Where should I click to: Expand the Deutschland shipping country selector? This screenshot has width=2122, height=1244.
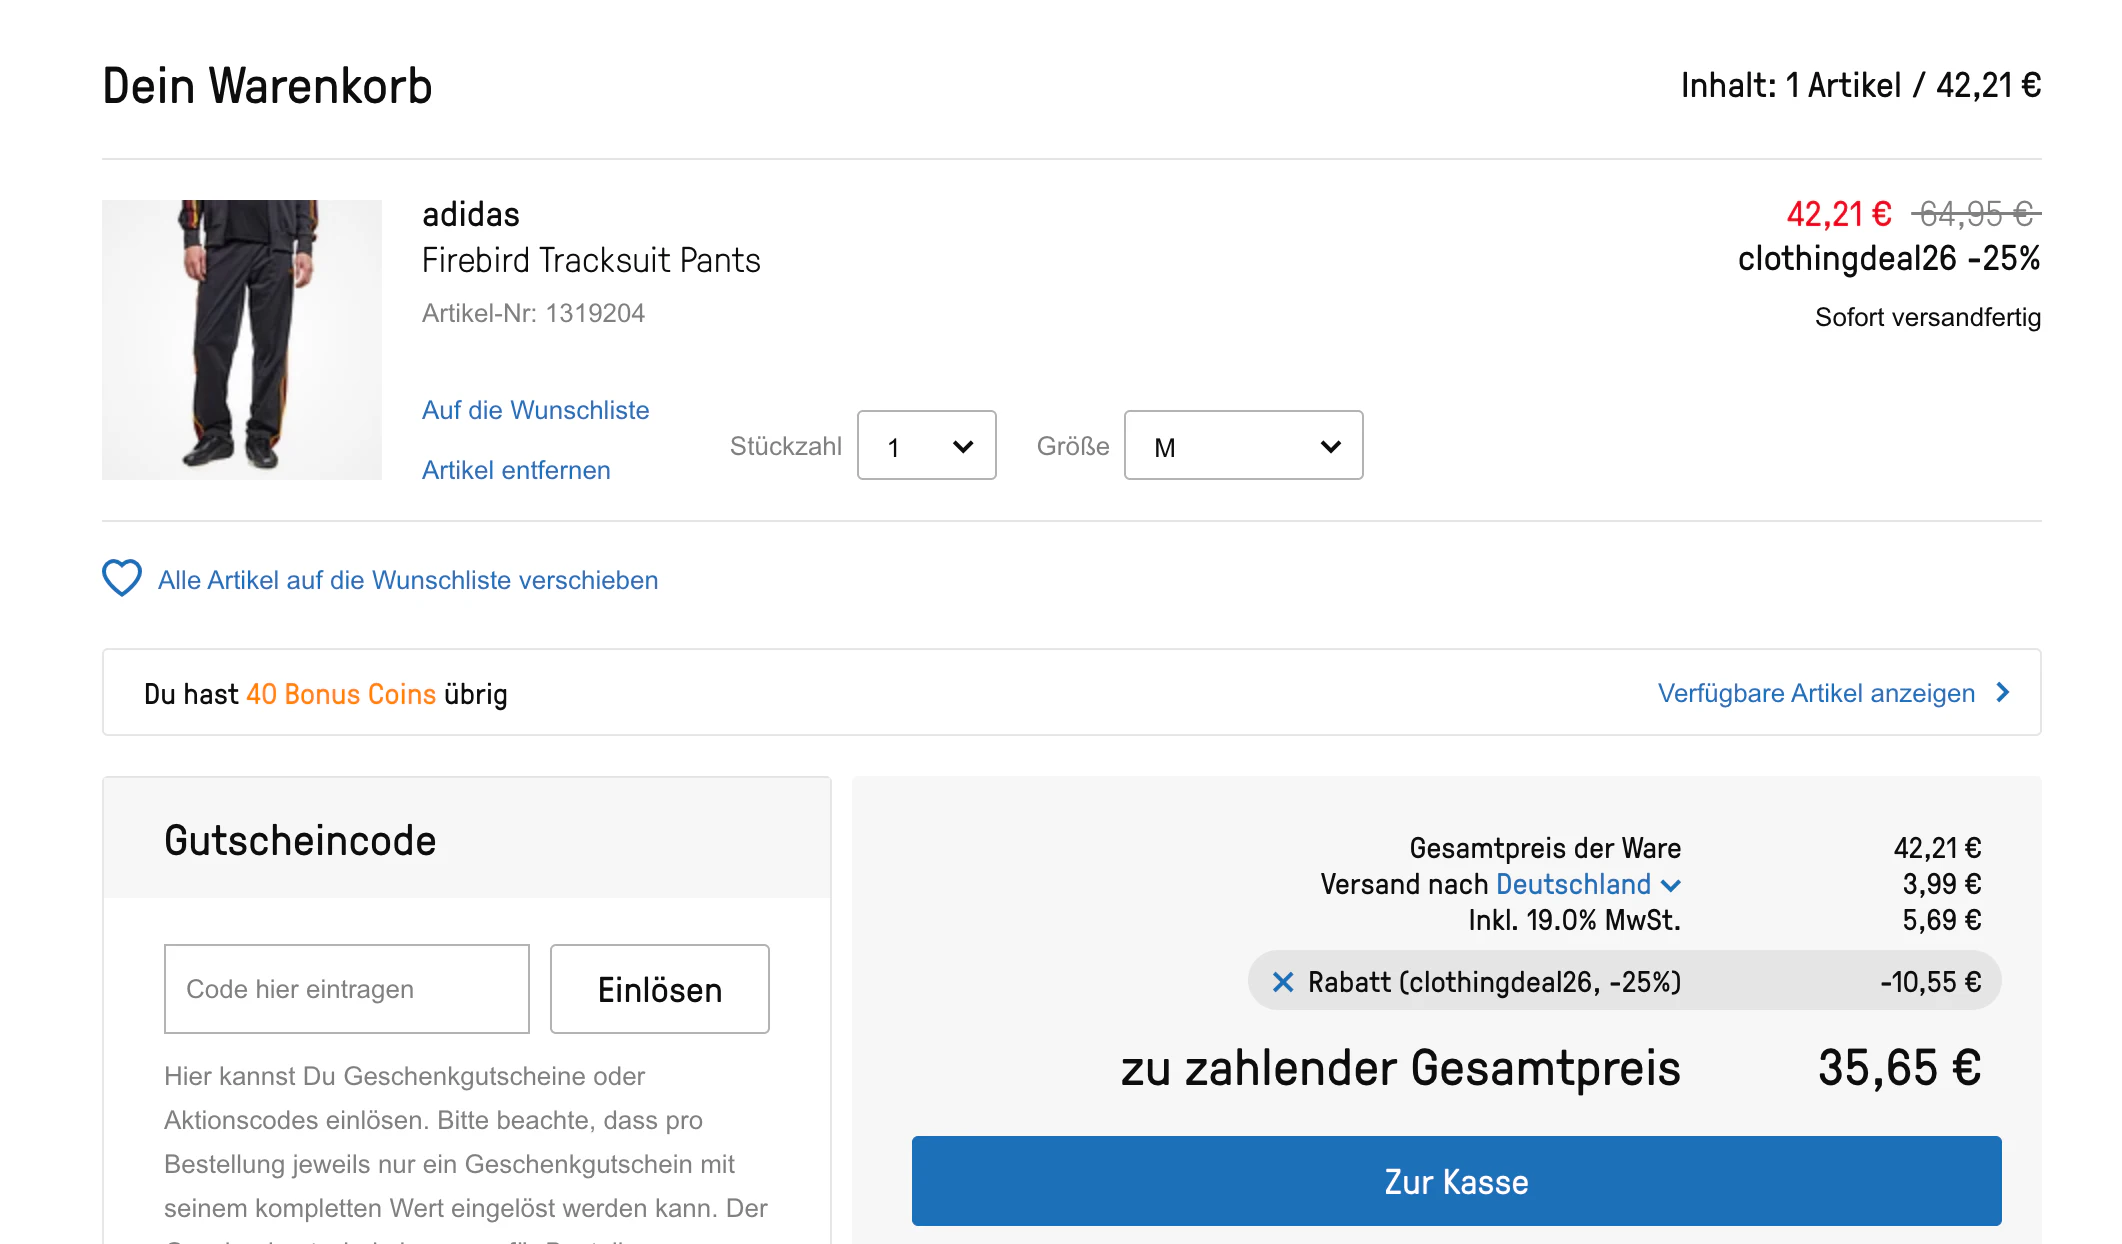click(x=1588, y=884)
